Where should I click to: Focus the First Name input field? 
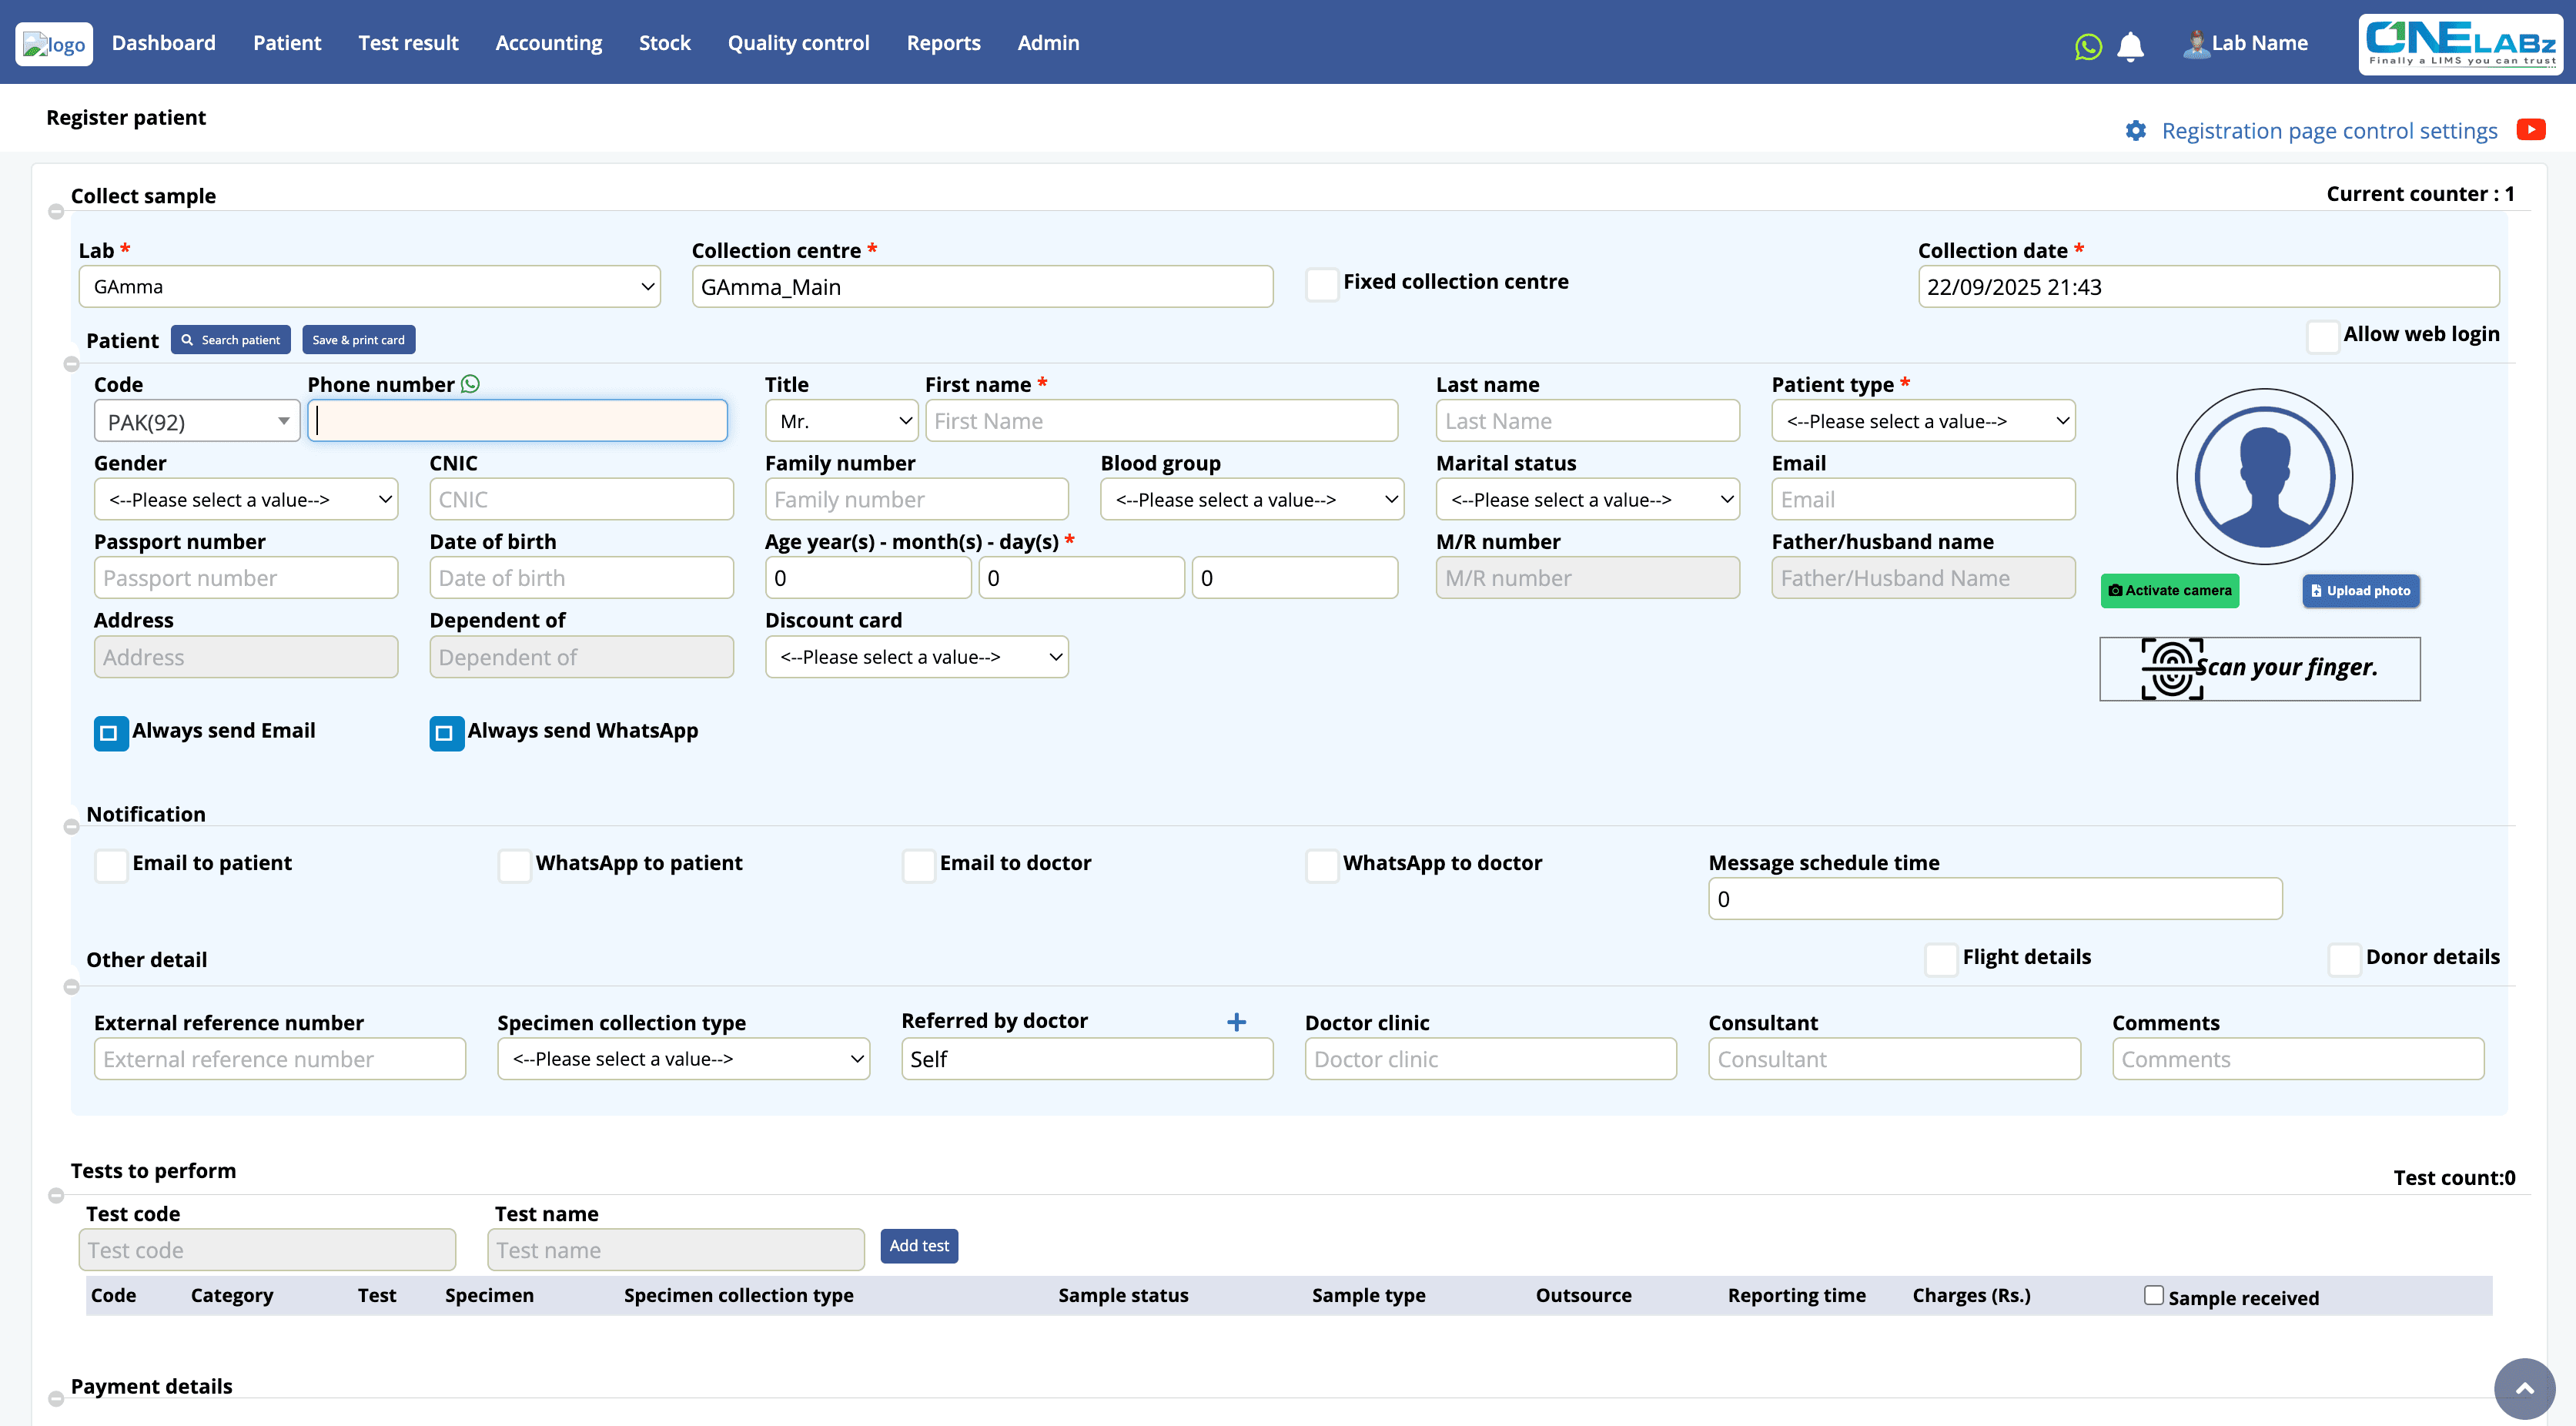(x=1161, y=421)
